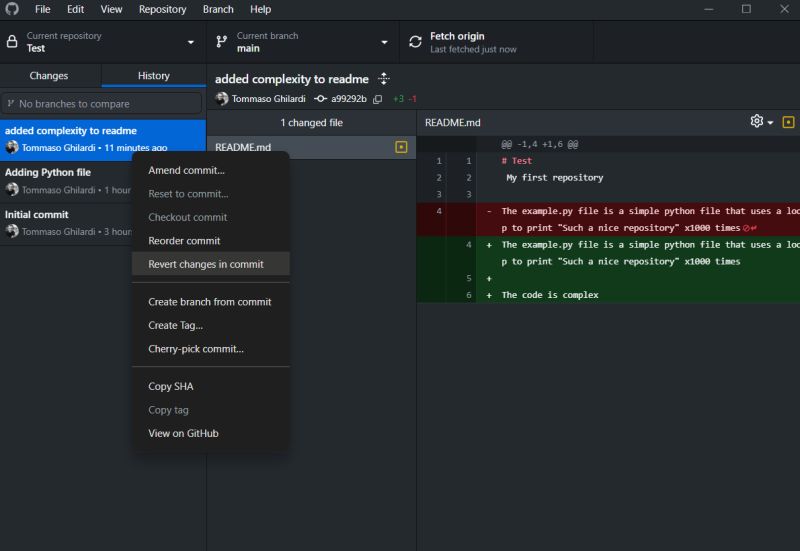Click the repository lock icon
Screen dimensions: 800x551
click(x=12, y=42)
